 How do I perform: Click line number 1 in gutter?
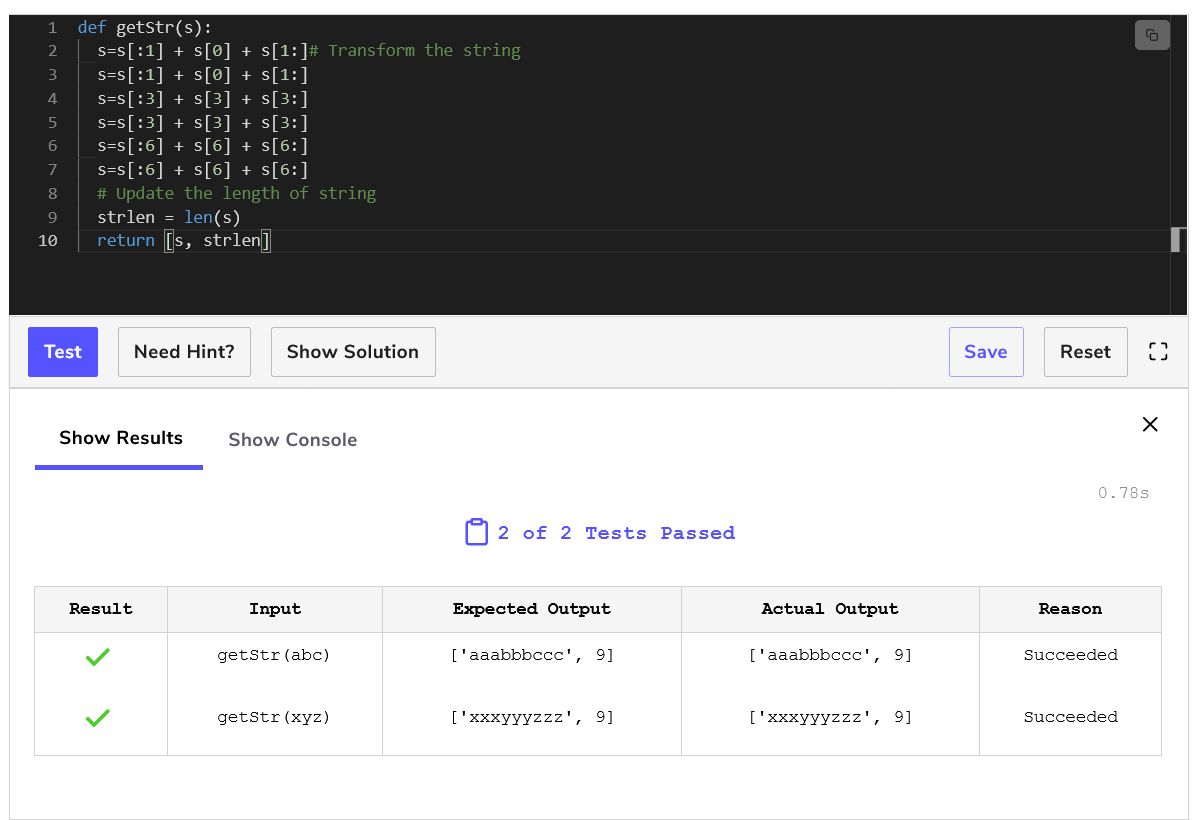click(x=52, y=27)
